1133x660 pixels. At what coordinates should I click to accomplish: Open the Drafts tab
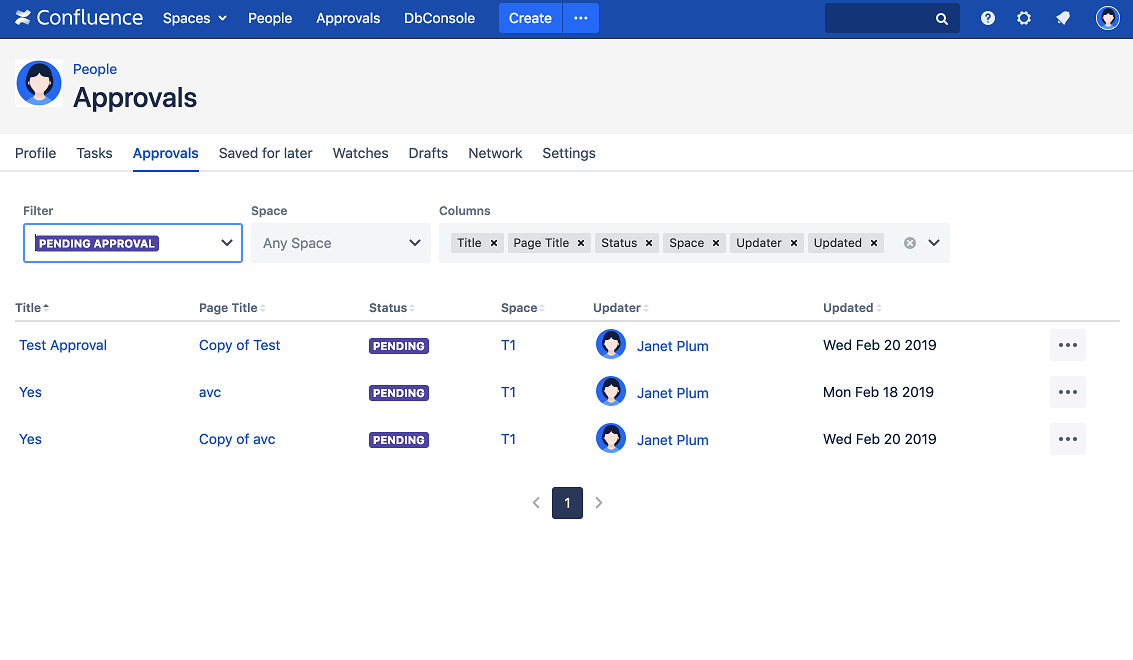point(428,153)
